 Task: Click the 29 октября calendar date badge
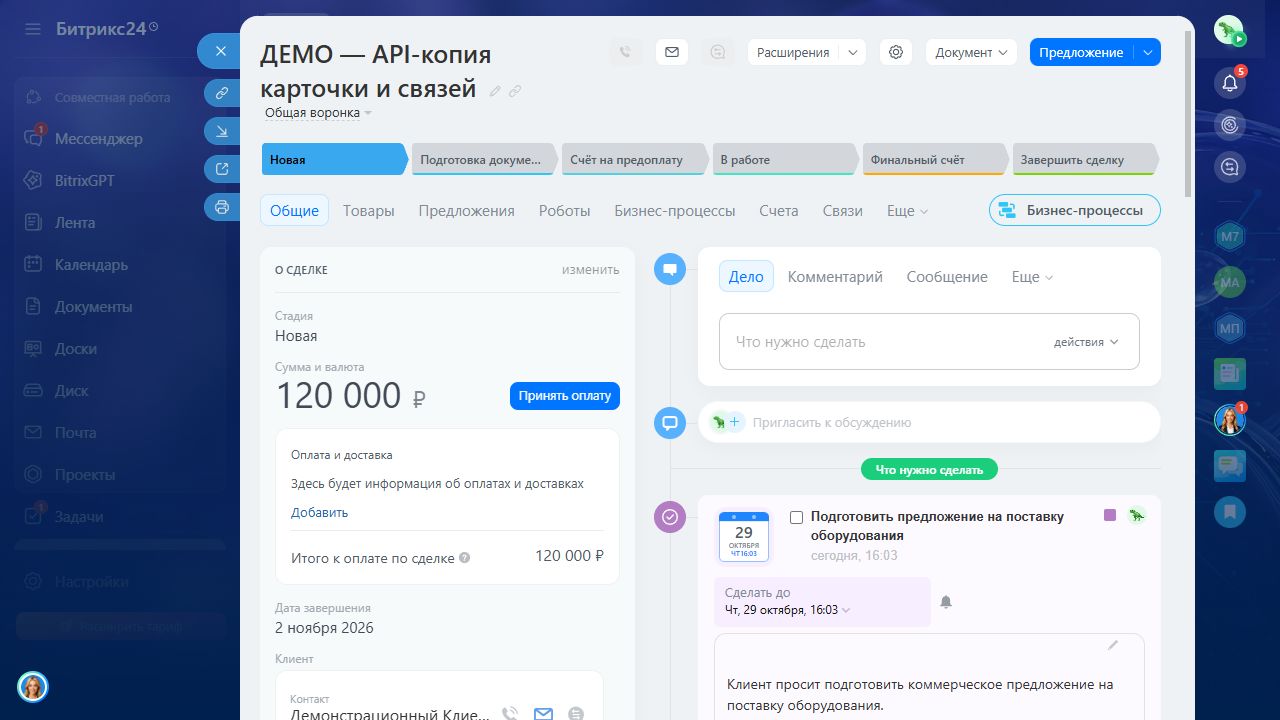(x=744, y=537)
